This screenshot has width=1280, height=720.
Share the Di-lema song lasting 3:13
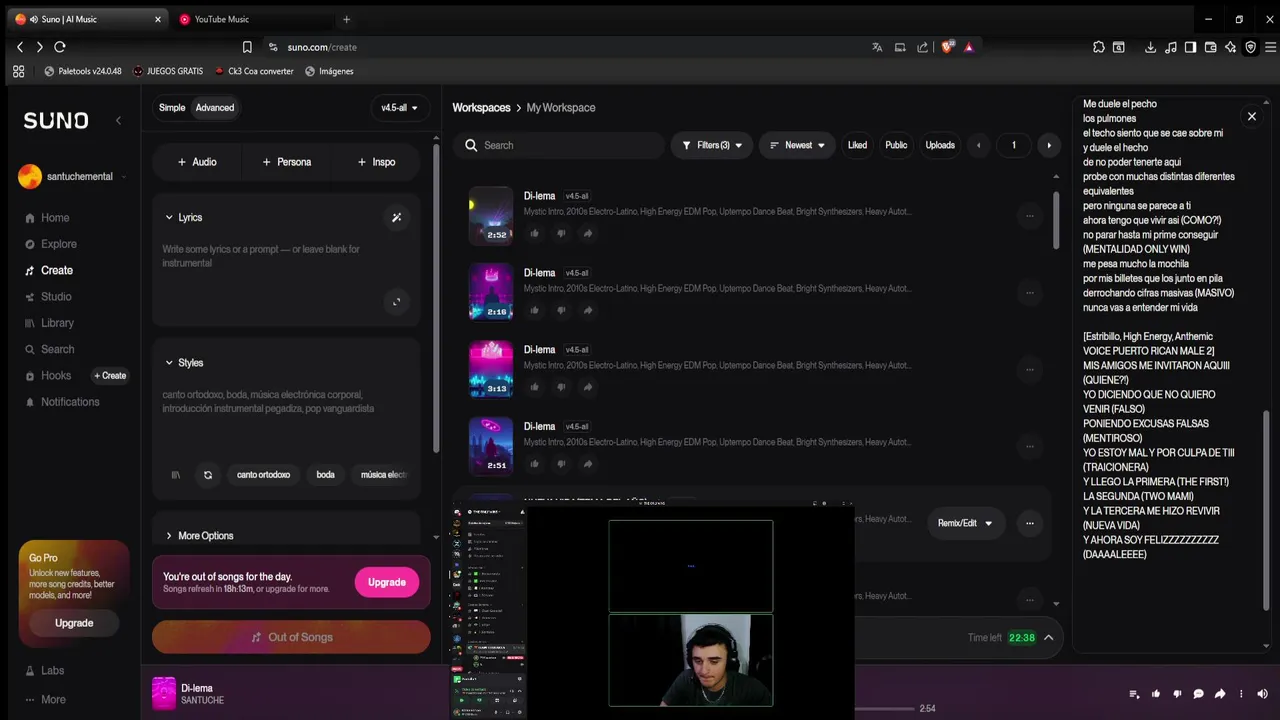tap(588, 387)
